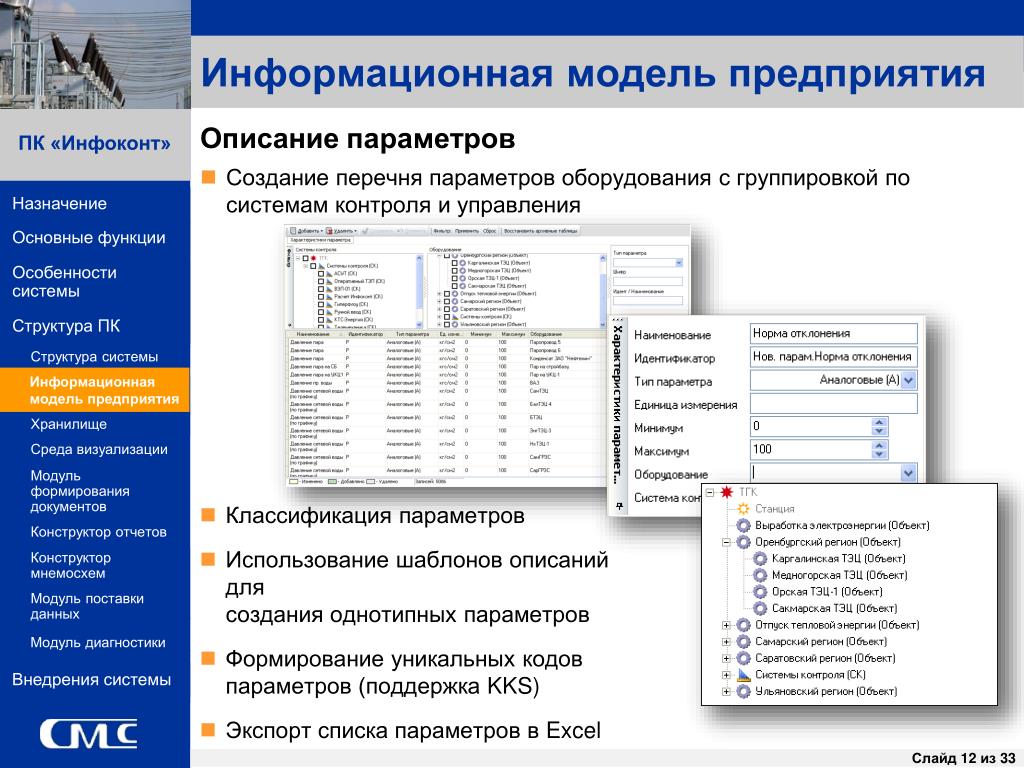Screen dimensions: 1024x768
Task: Click gear icon of Ульяновский регион in dropdown tree
Action: click(x=743, y=691)
